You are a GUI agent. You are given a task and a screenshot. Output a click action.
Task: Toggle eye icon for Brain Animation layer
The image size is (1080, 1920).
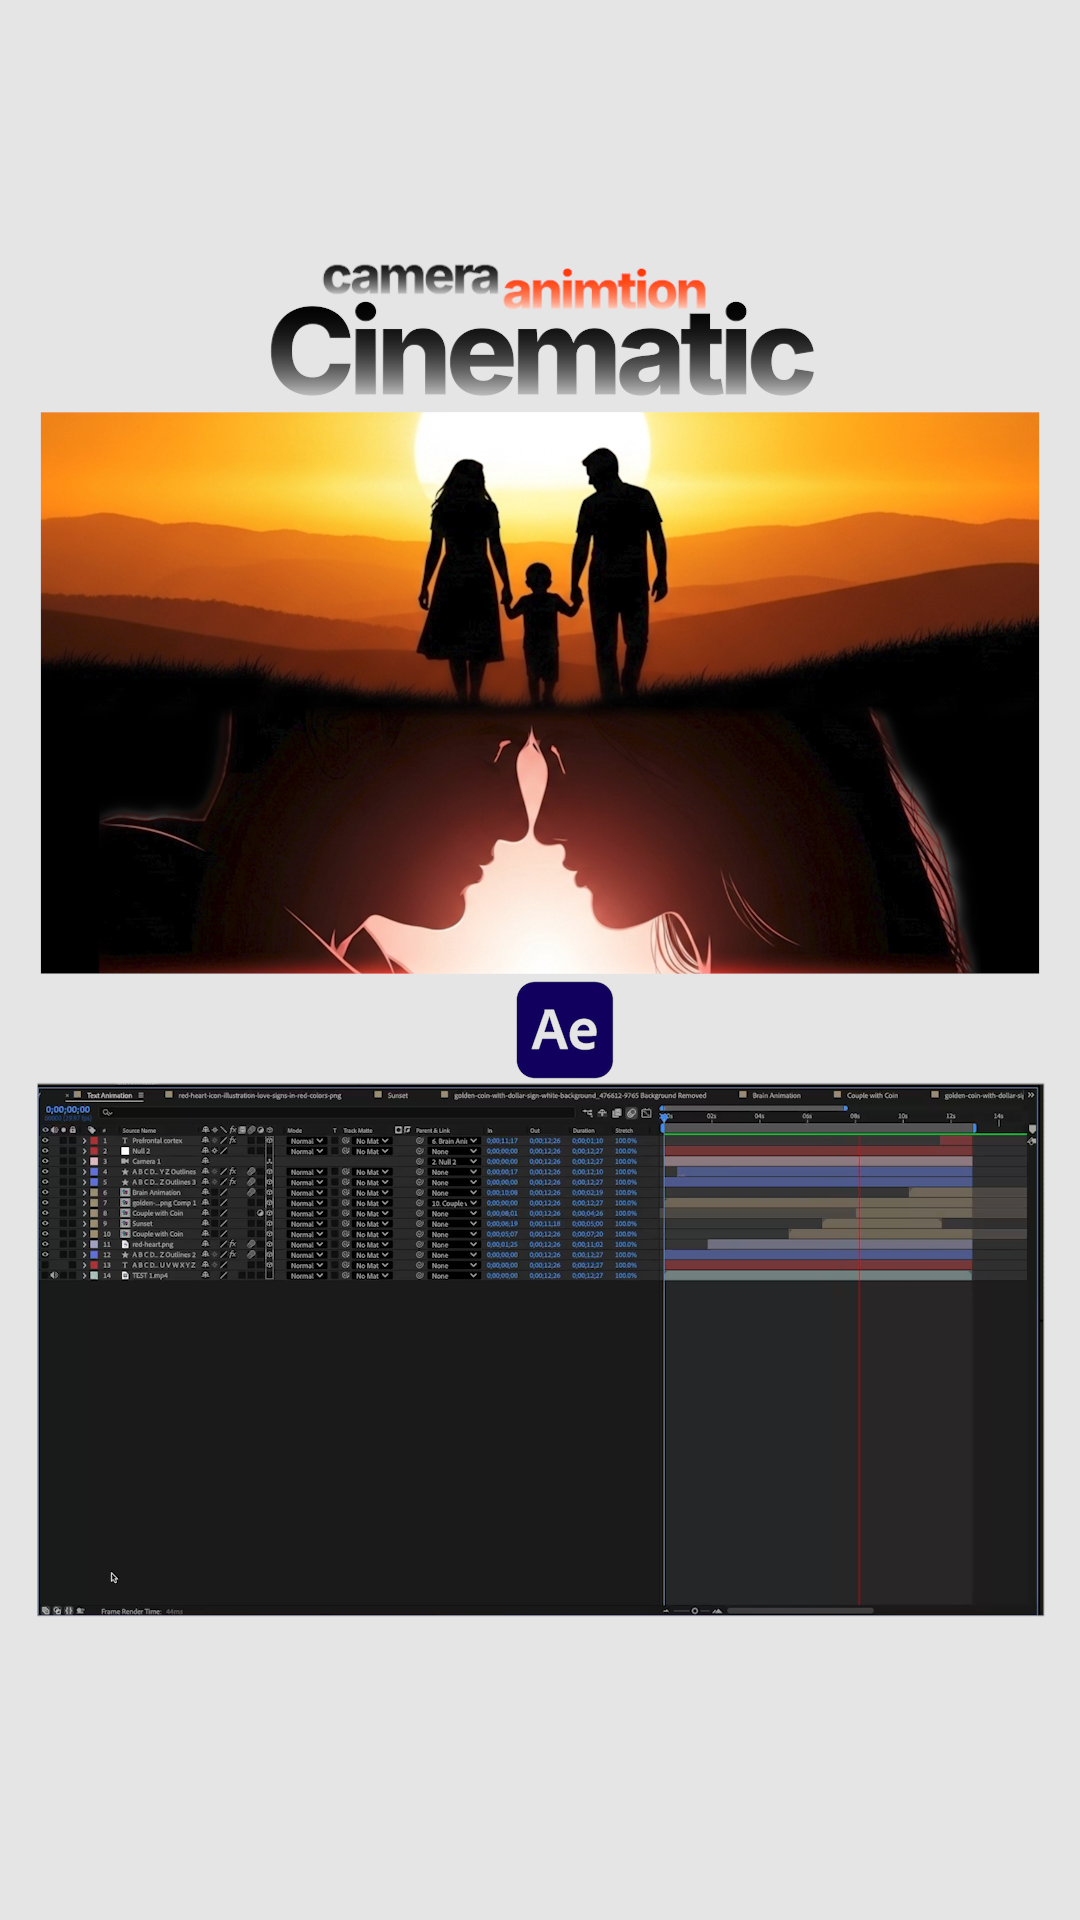pos(45,1192)
